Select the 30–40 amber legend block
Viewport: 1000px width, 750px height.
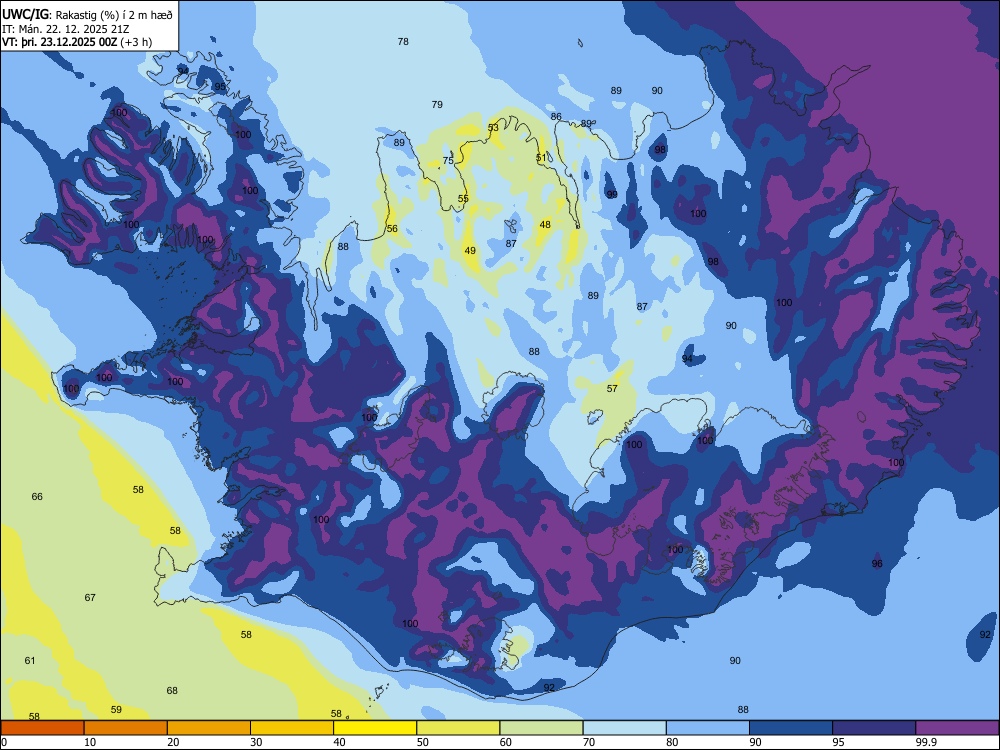[292, 728]
